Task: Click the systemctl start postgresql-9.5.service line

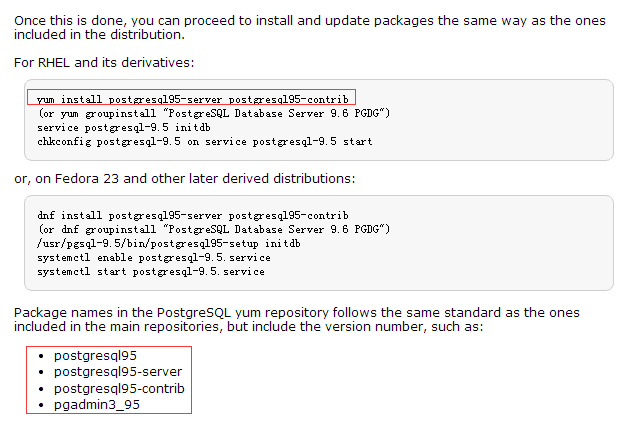Action: click(x=150, y=272)
